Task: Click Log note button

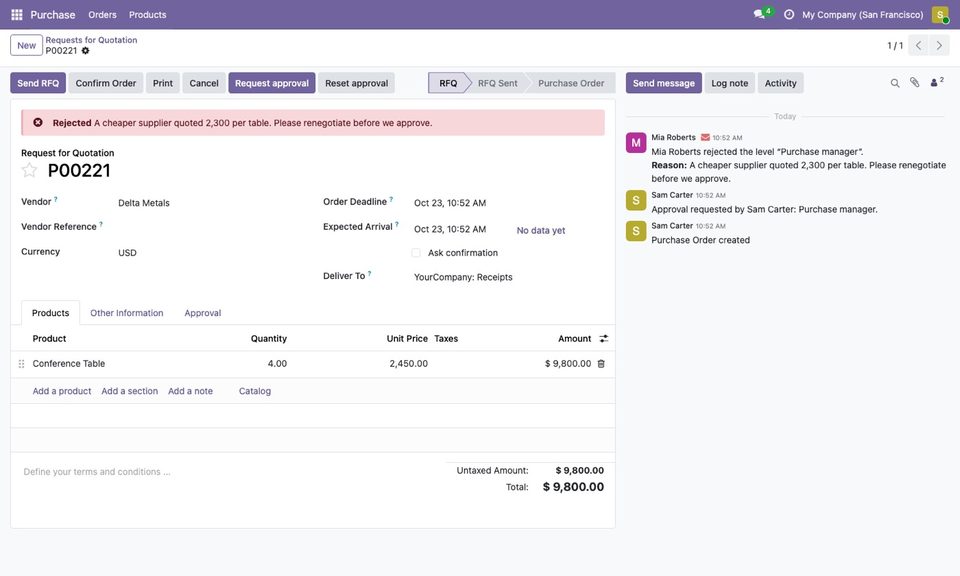Action: point(730,83)
